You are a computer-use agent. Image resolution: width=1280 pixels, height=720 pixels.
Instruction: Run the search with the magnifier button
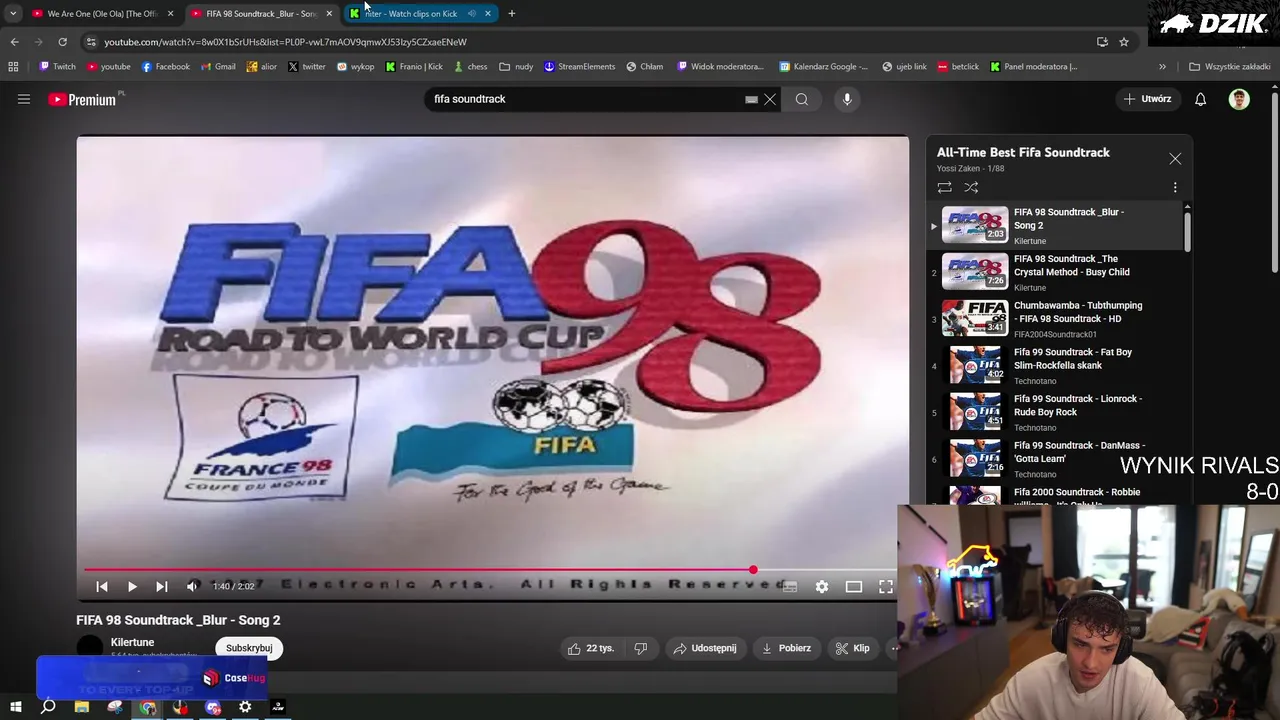click(802, 99)
